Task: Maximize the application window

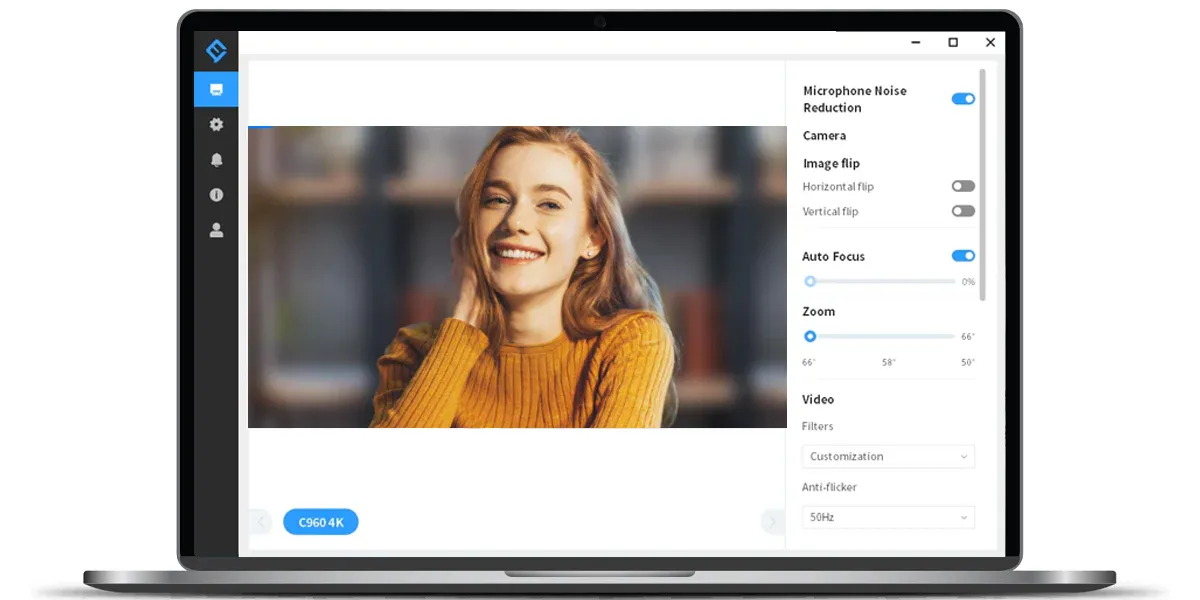Action: tap(953, 42)
